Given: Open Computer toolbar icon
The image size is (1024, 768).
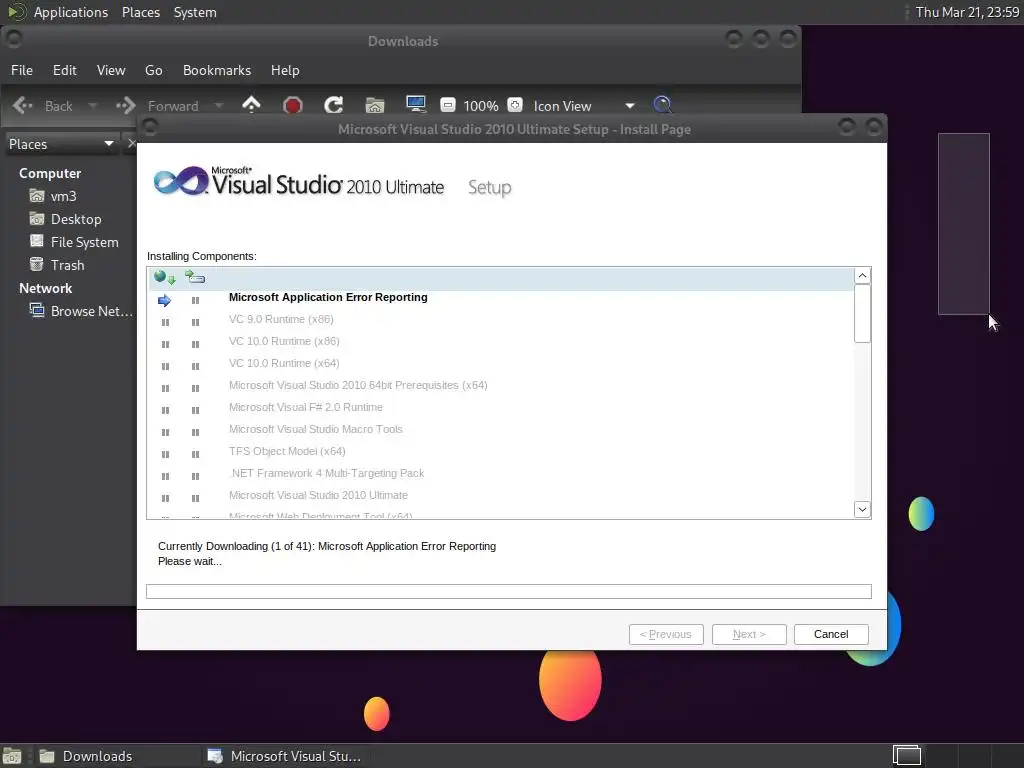Looking at the screenshot, I should tap(415, 104).
